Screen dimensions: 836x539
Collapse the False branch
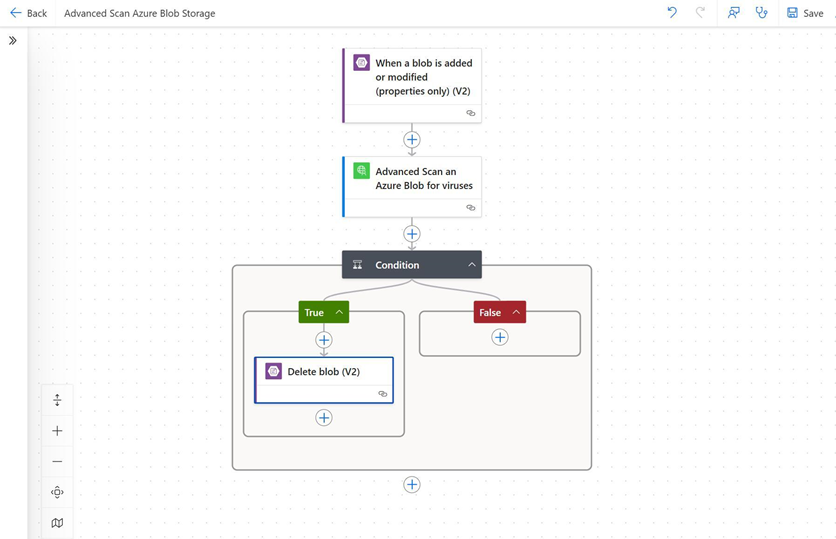516,312
